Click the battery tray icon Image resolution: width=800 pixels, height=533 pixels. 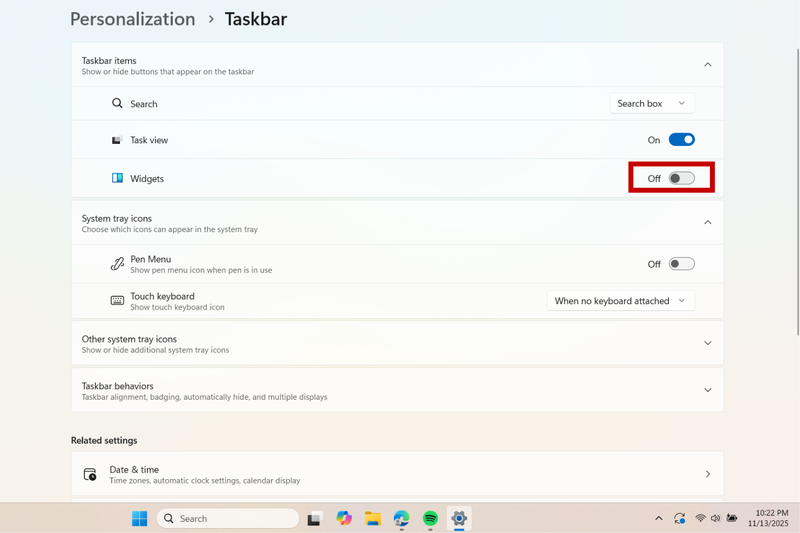pos(732,518)
